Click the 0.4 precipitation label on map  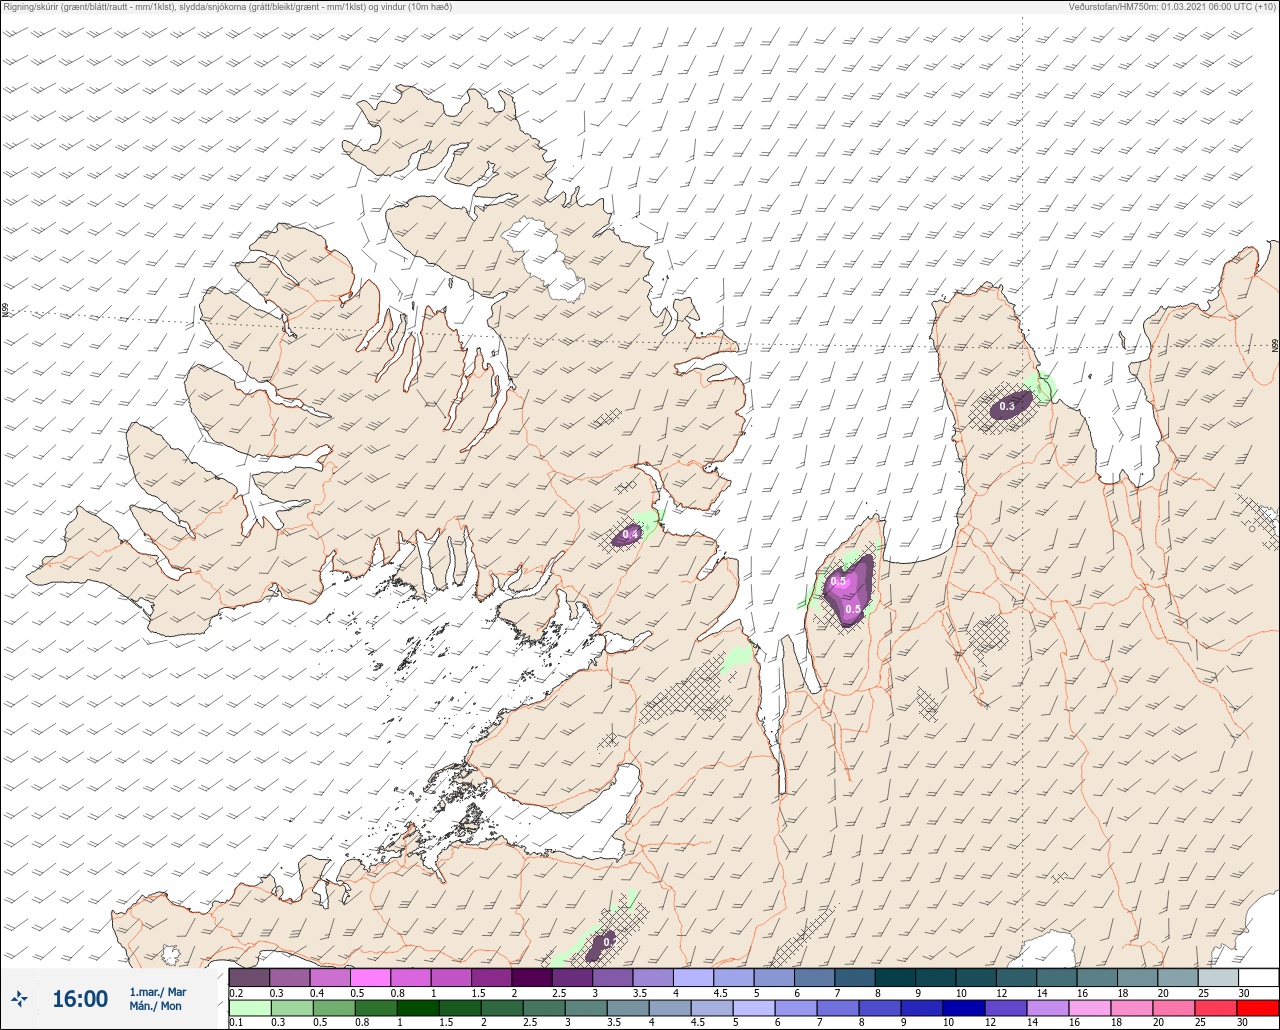[x=630, y=535]
